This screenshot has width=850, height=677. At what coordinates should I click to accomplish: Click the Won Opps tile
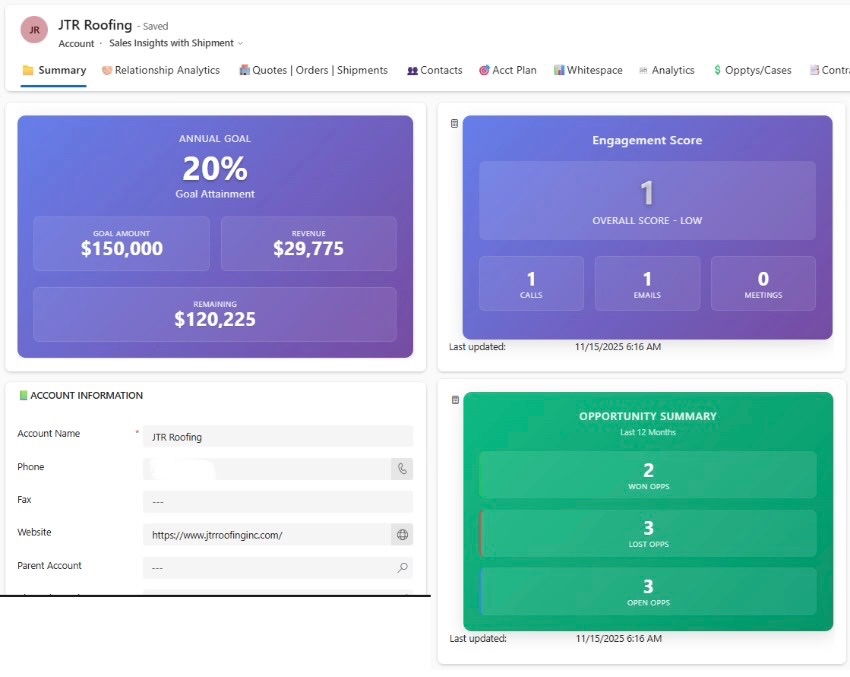tap(648, 475)
